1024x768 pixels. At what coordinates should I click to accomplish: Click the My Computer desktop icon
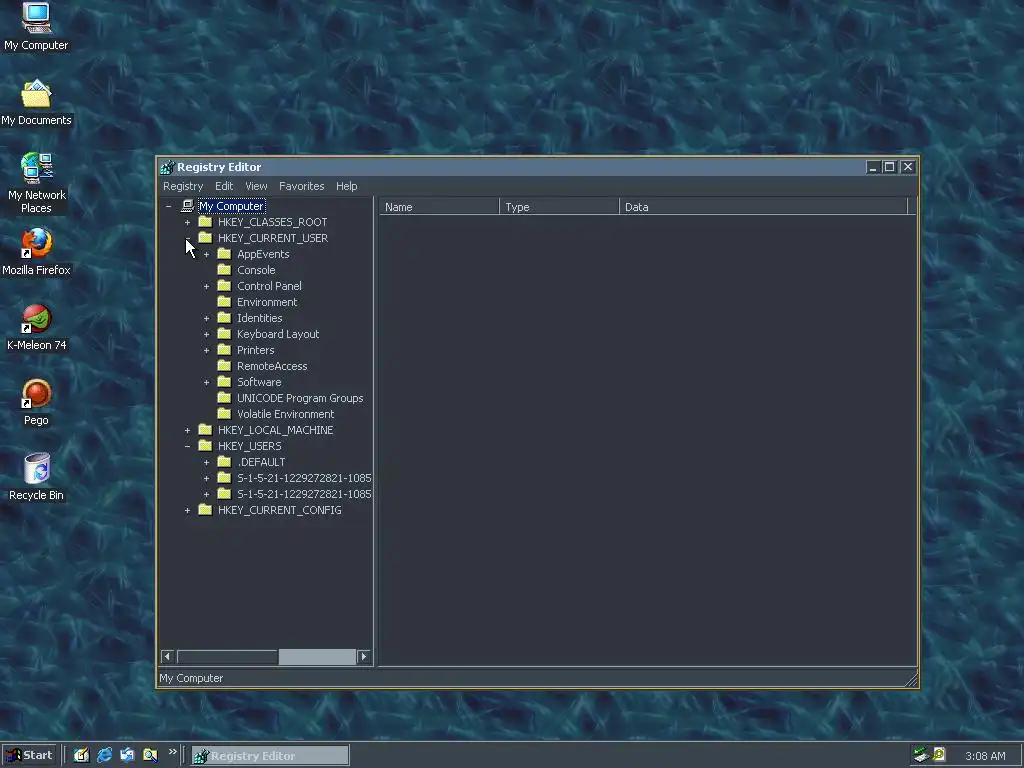coord(36,27)
